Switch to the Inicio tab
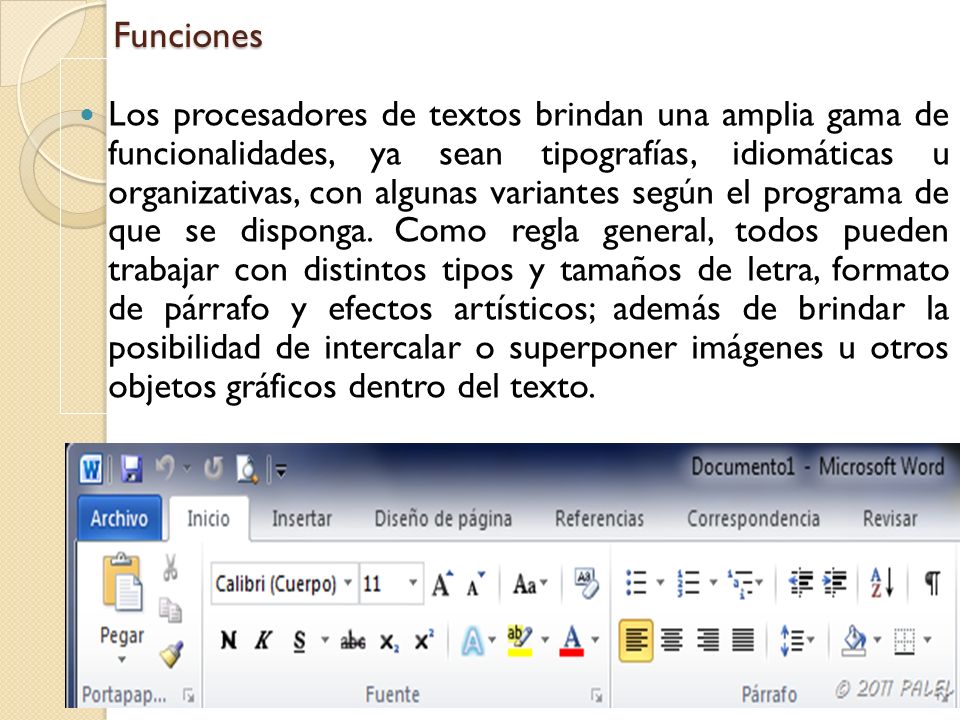 pyautogui.click(x=208, y=519)
